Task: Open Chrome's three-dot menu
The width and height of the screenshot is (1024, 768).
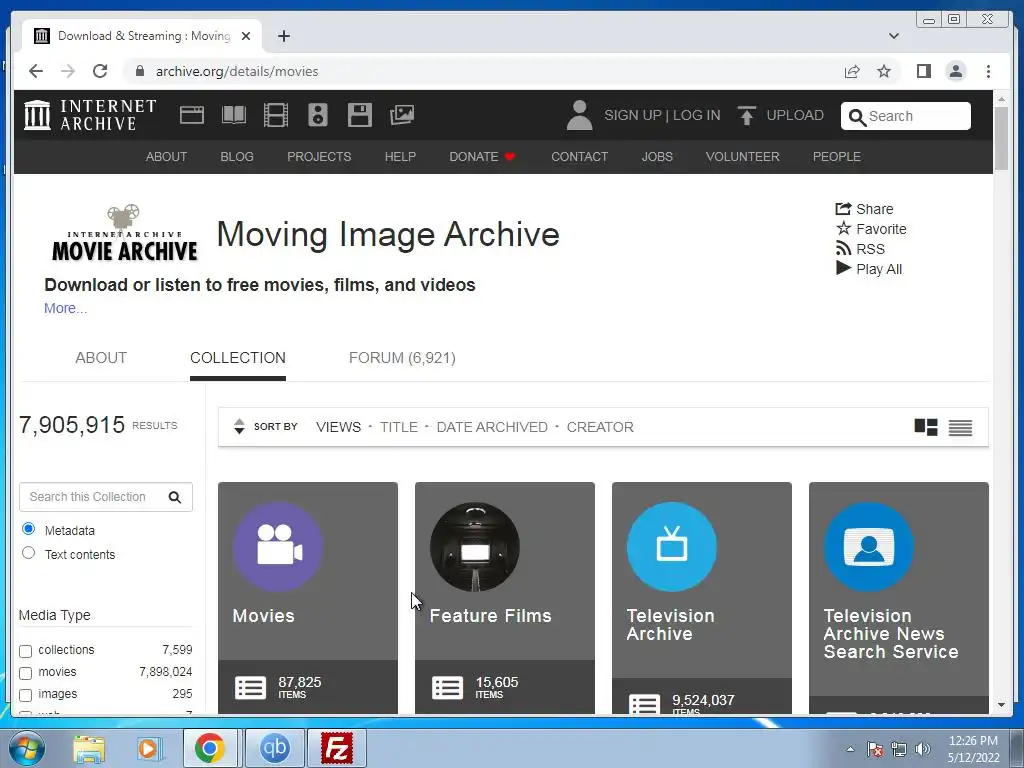Action: 988,71
